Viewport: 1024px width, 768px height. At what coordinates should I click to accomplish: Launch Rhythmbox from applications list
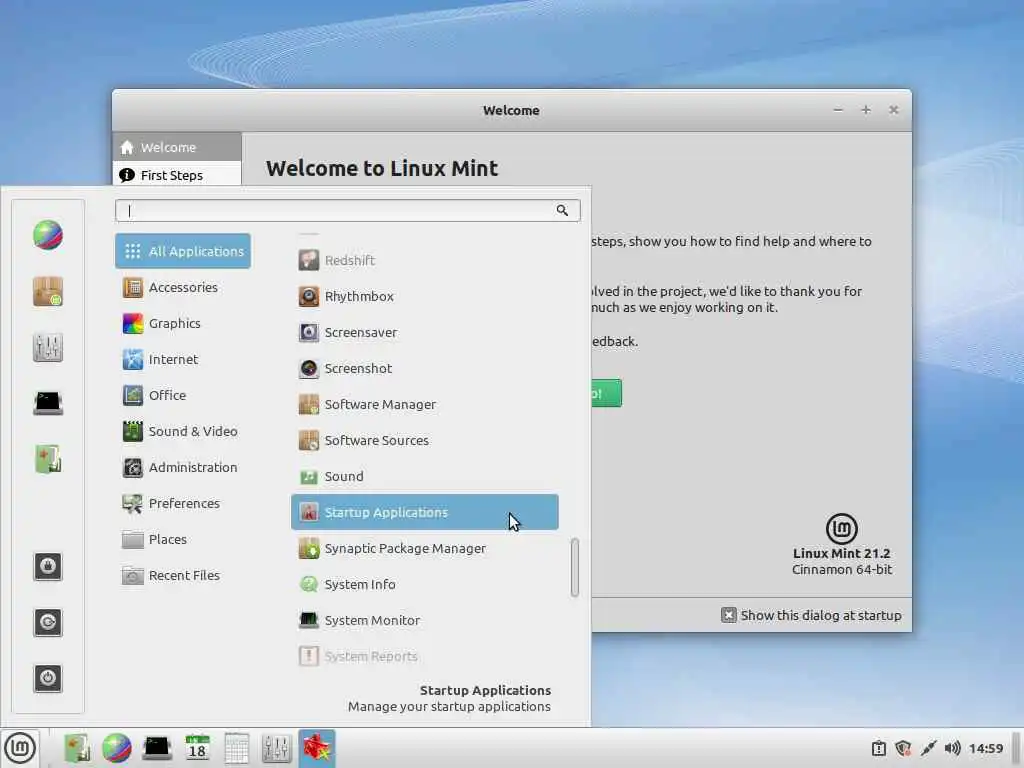tap(424, 296)
